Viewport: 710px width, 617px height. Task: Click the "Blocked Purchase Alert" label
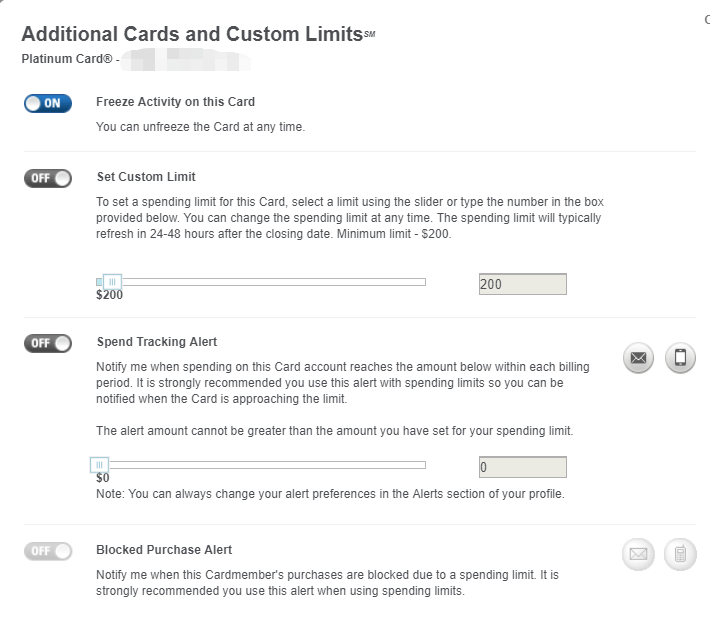(164, 550)
